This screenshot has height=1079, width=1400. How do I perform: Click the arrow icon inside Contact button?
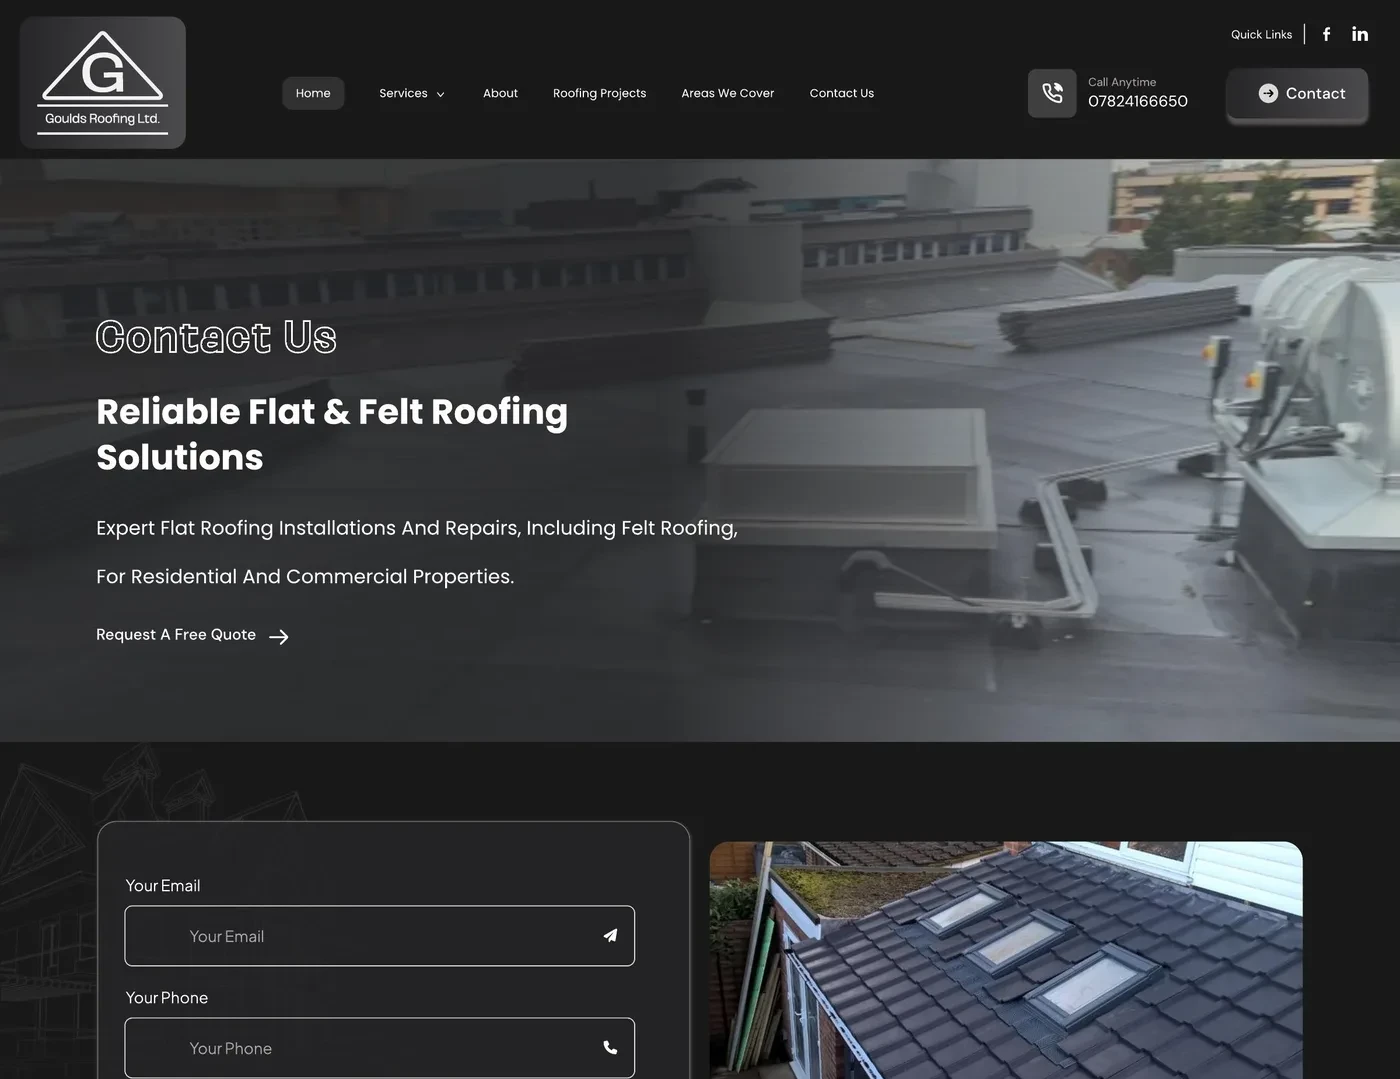click(x=1268, y=93)
